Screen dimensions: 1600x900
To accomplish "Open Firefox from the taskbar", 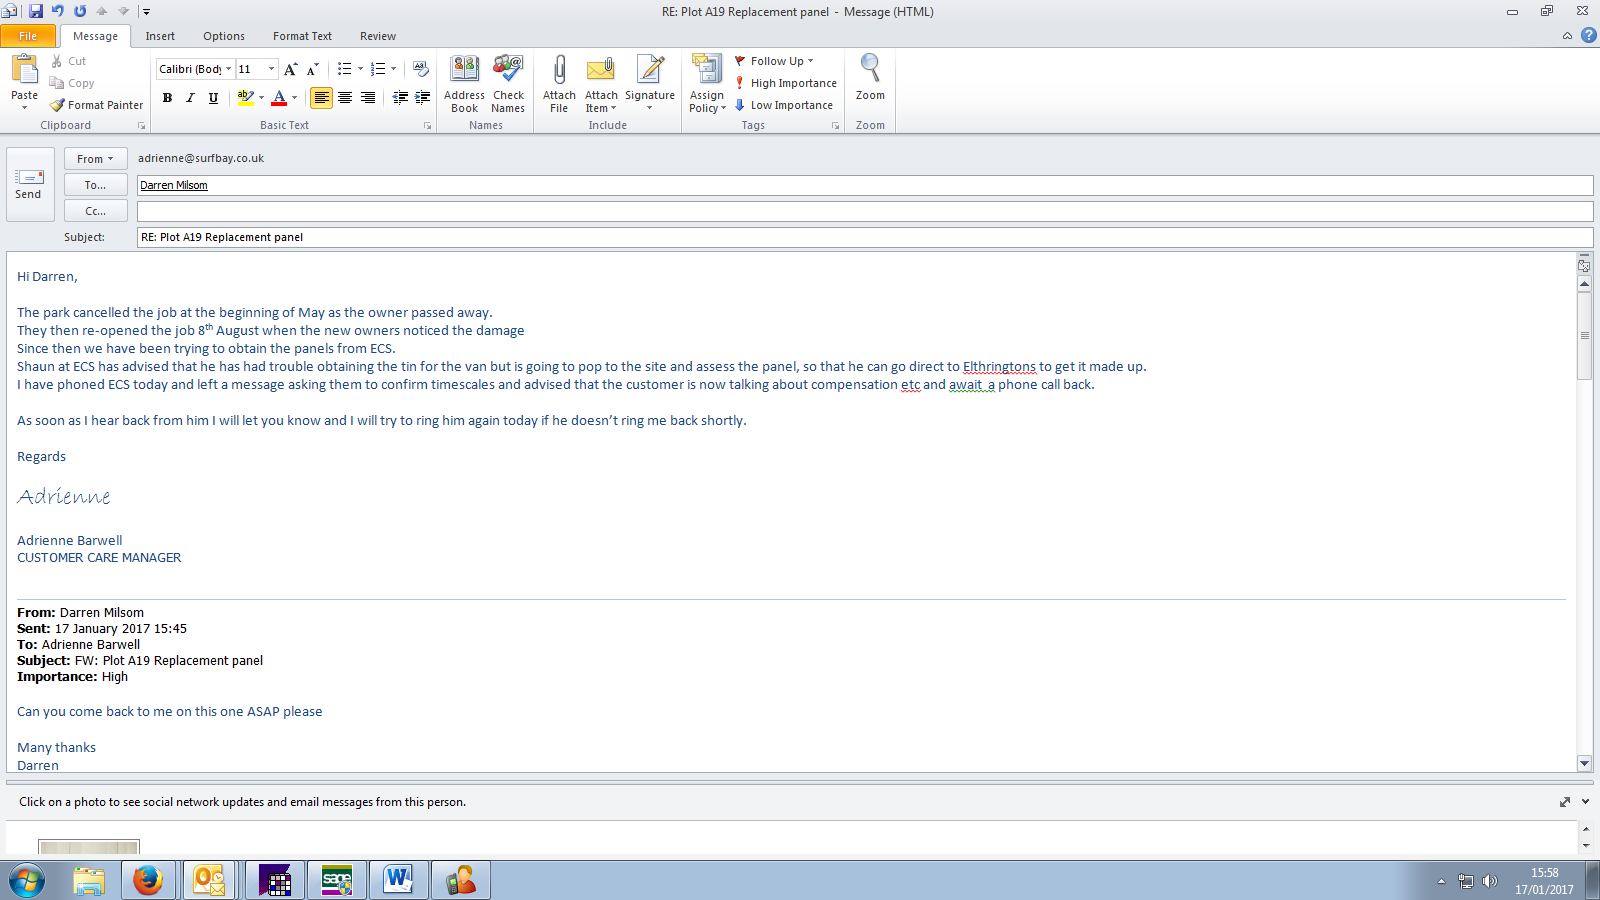I will [x=148, y=880].
